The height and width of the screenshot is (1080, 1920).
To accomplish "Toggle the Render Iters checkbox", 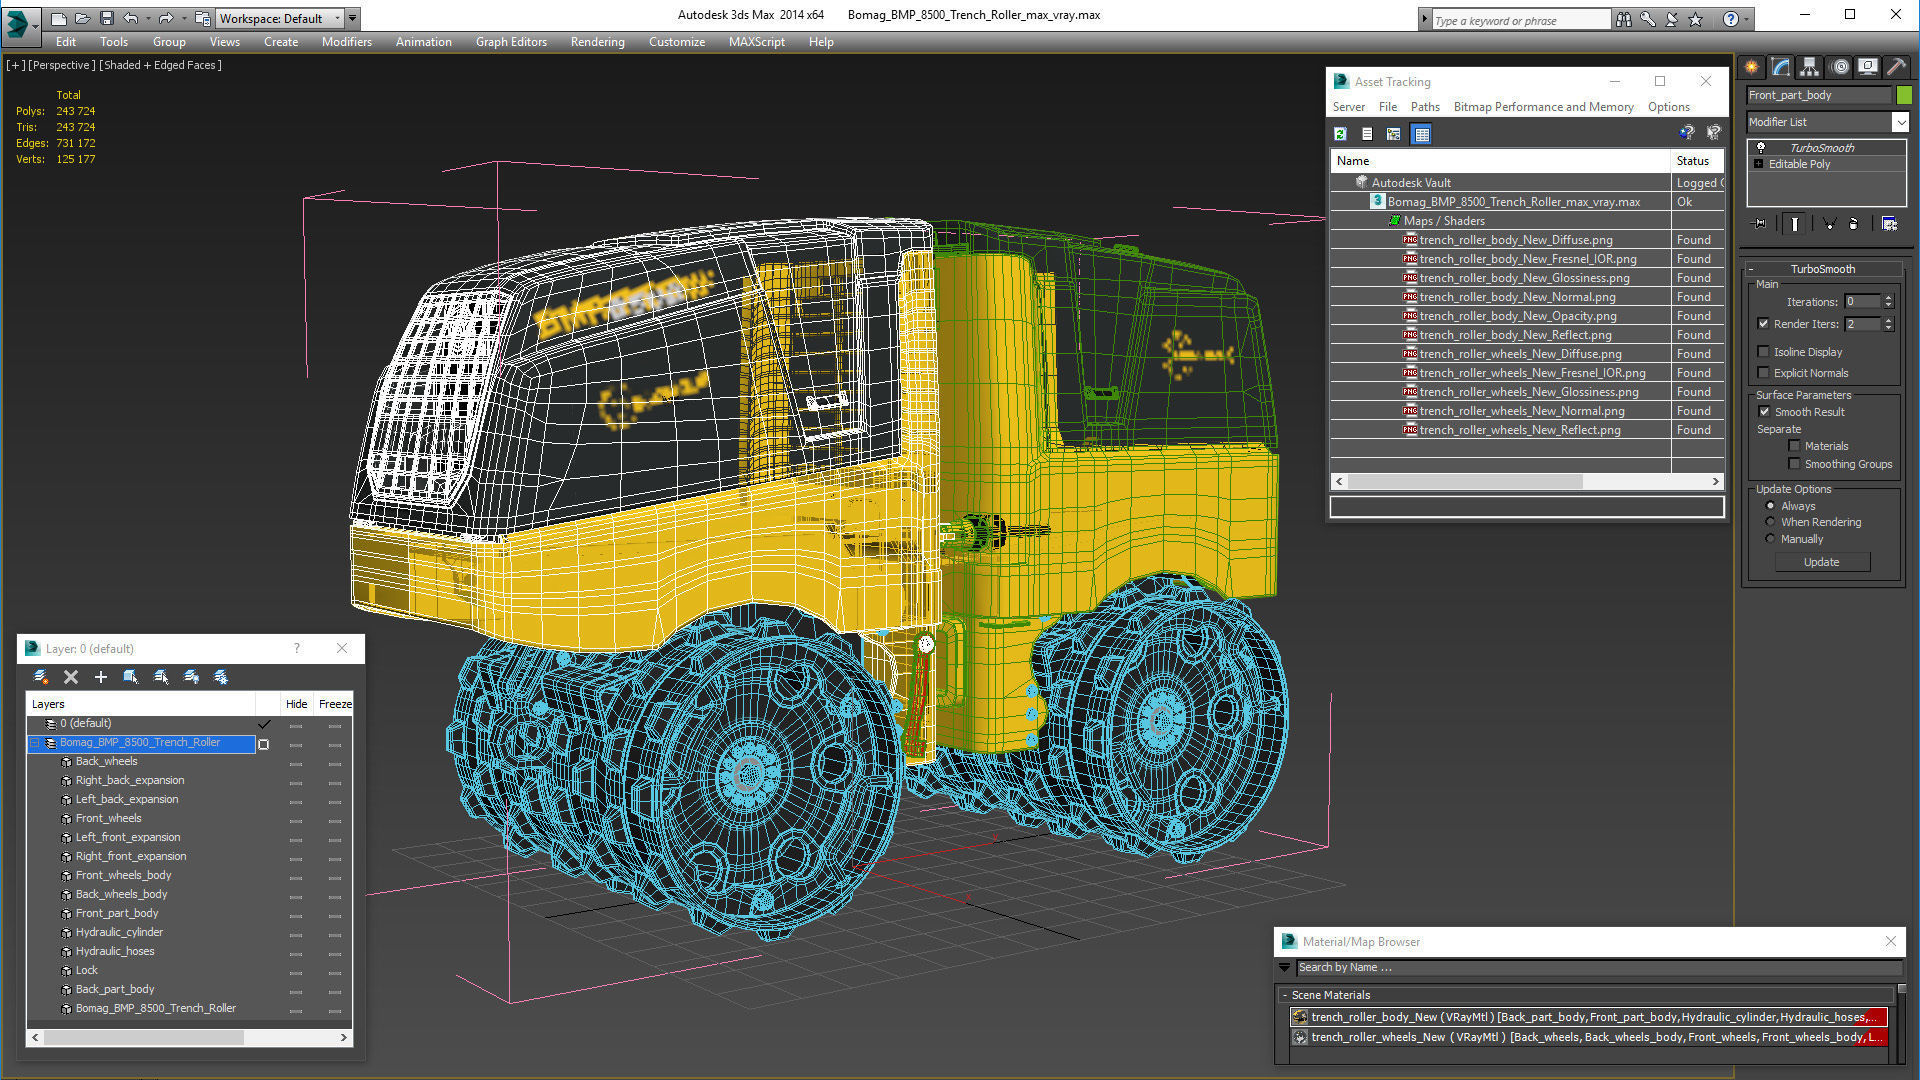I will tap(1763, 323).
